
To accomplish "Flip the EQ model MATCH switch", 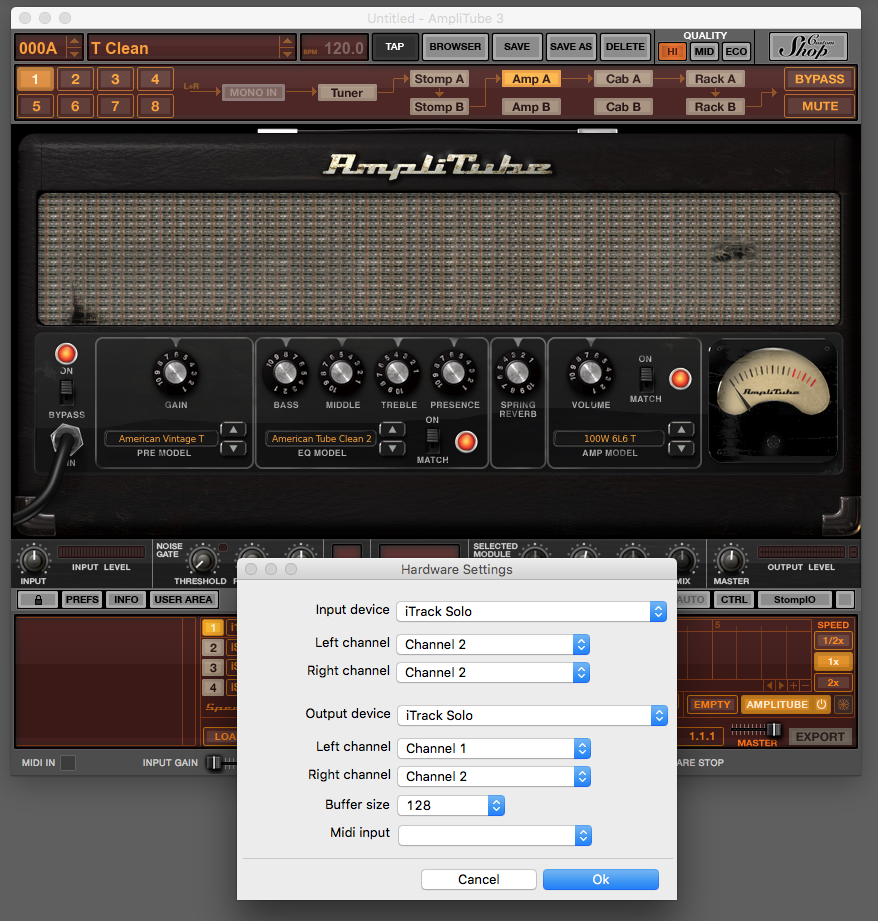I will pyautogui.click(x=432, y=438).
